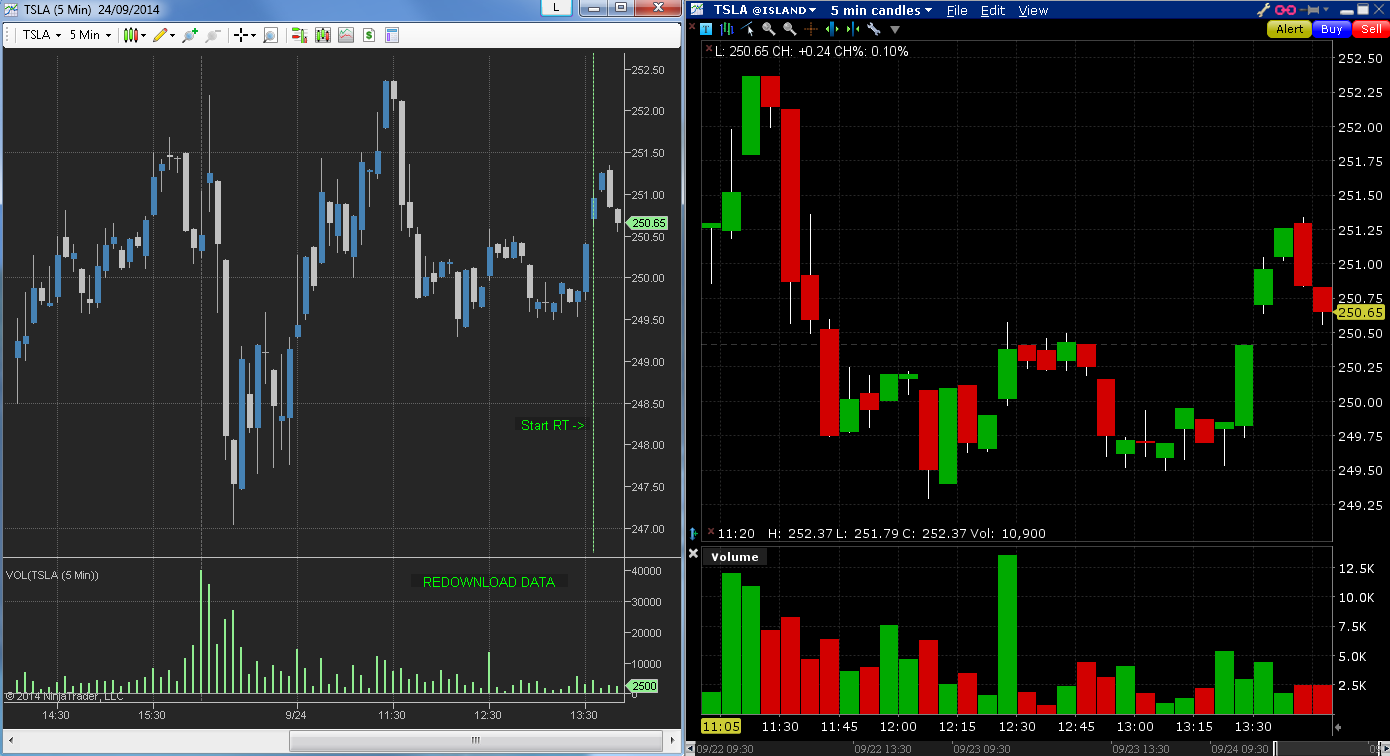Click the wrench settings icon in TWS chart toolbar
The image size is (1390, 756).
[873, 29]
